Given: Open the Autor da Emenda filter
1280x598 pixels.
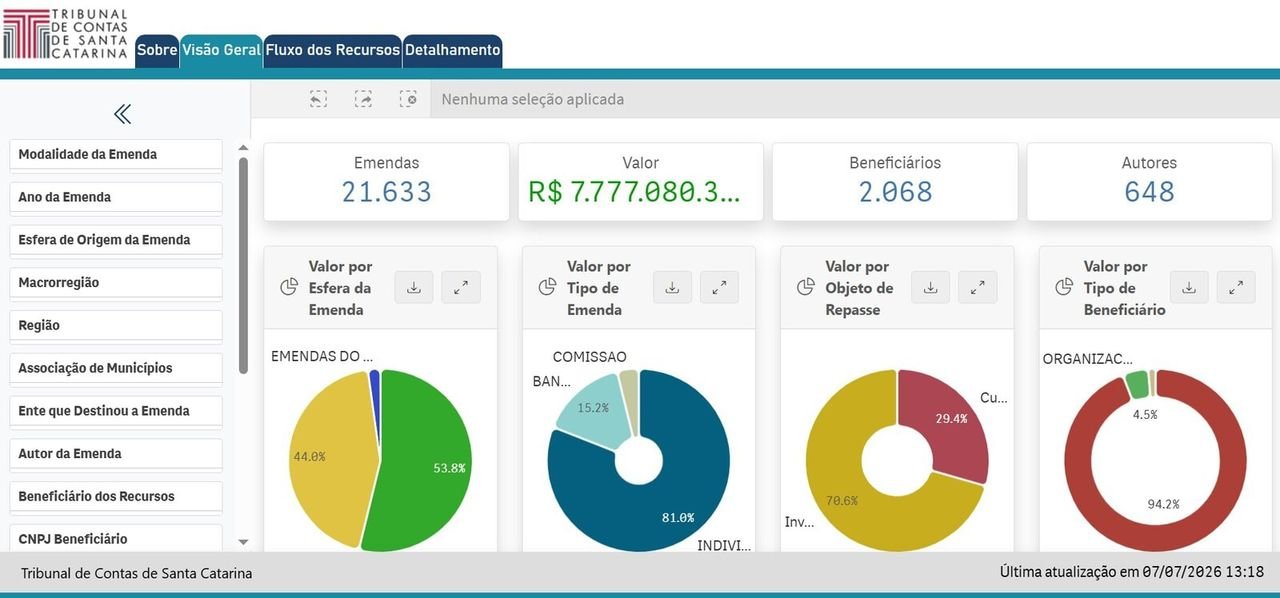Looking at the screenshot, I should [x=116, y=454].
